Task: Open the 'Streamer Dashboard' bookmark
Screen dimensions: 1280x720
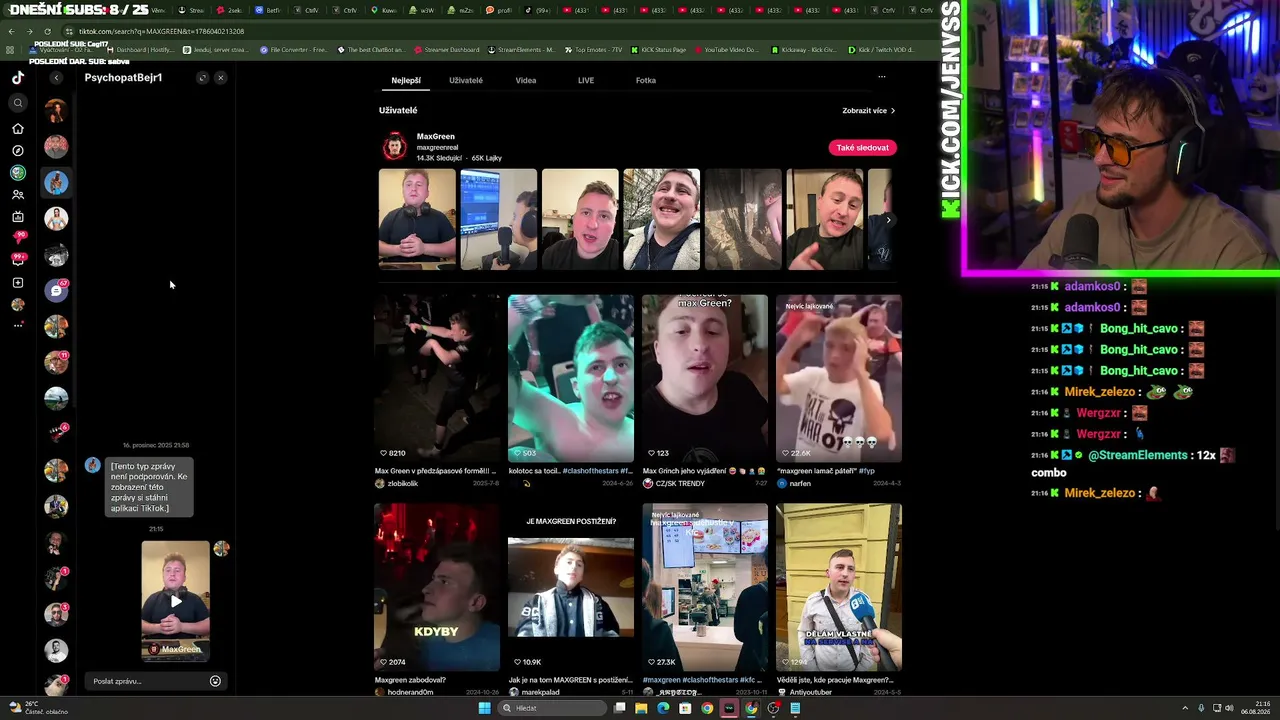Action: 446,50
